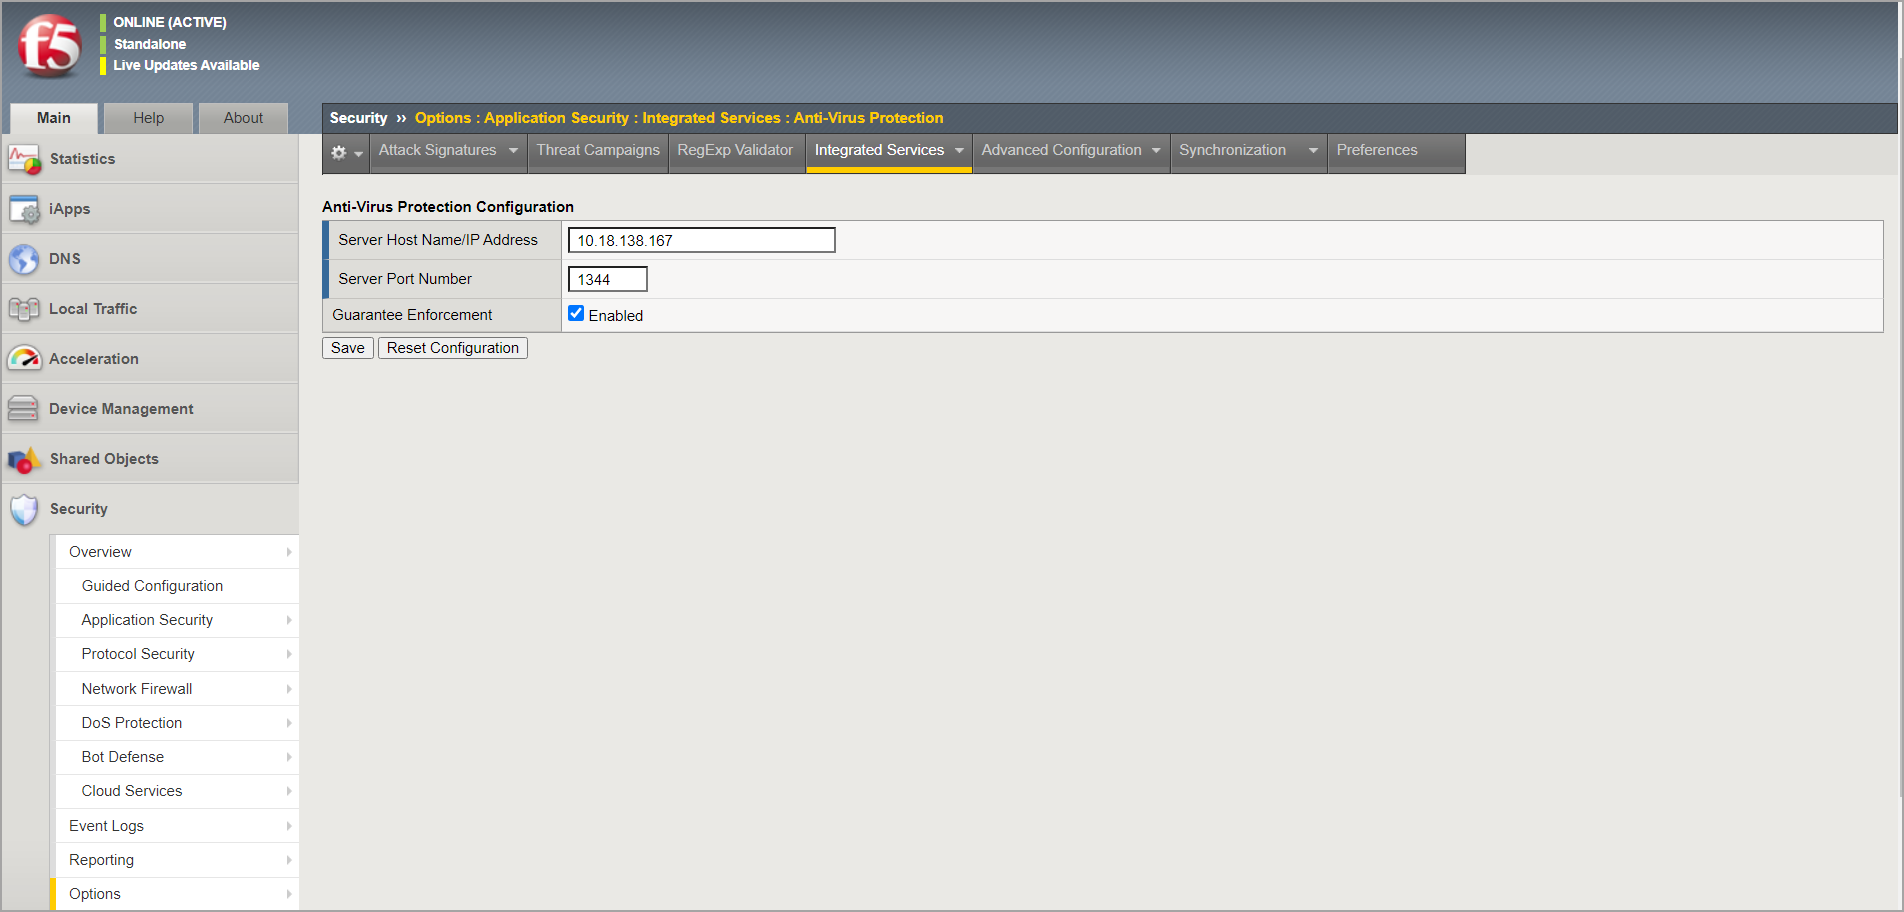The height and width of the screenshot is (912, 1904).
Task: Click the iApps sidebar icon
Action: coord(24,209)
